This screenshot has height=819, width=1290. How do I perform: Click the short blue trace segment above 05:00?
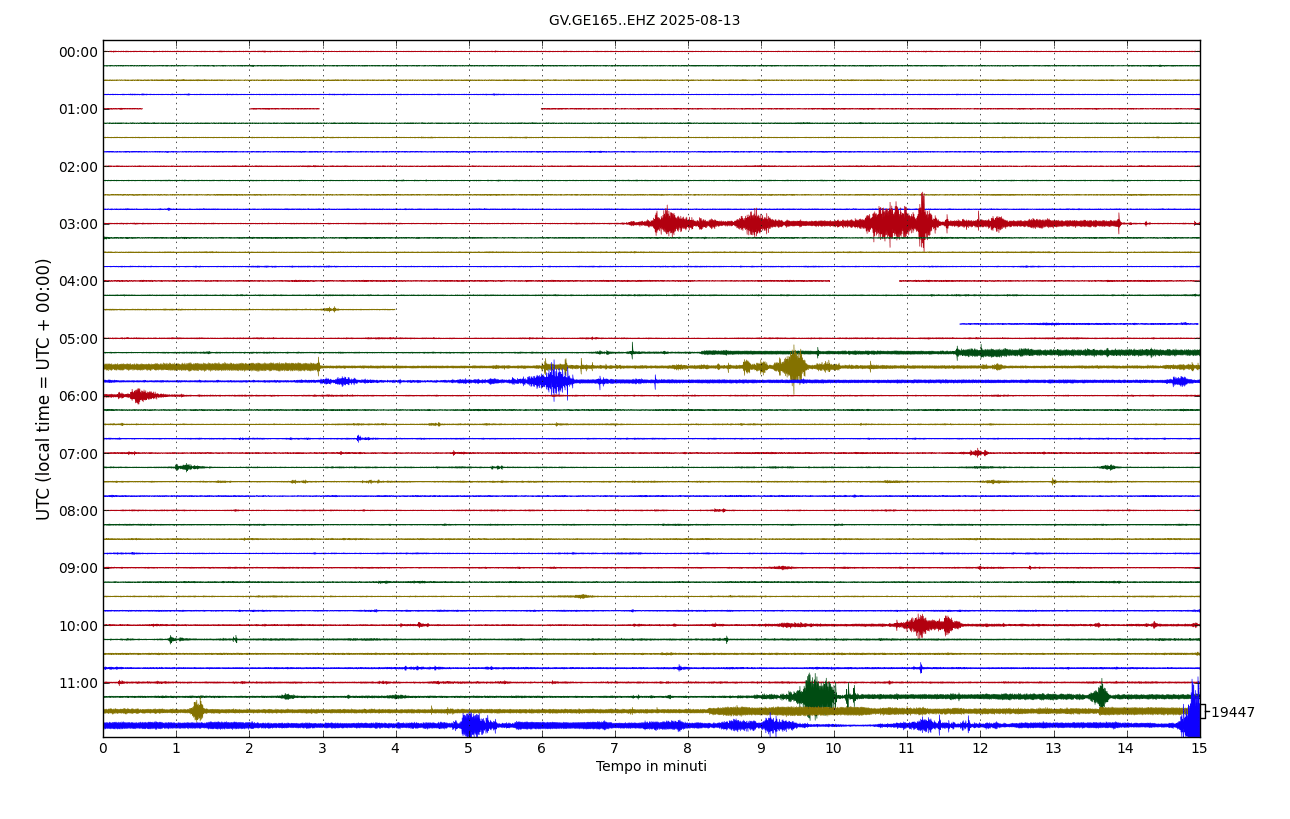pyautogui.click(x=1078, y=324)
